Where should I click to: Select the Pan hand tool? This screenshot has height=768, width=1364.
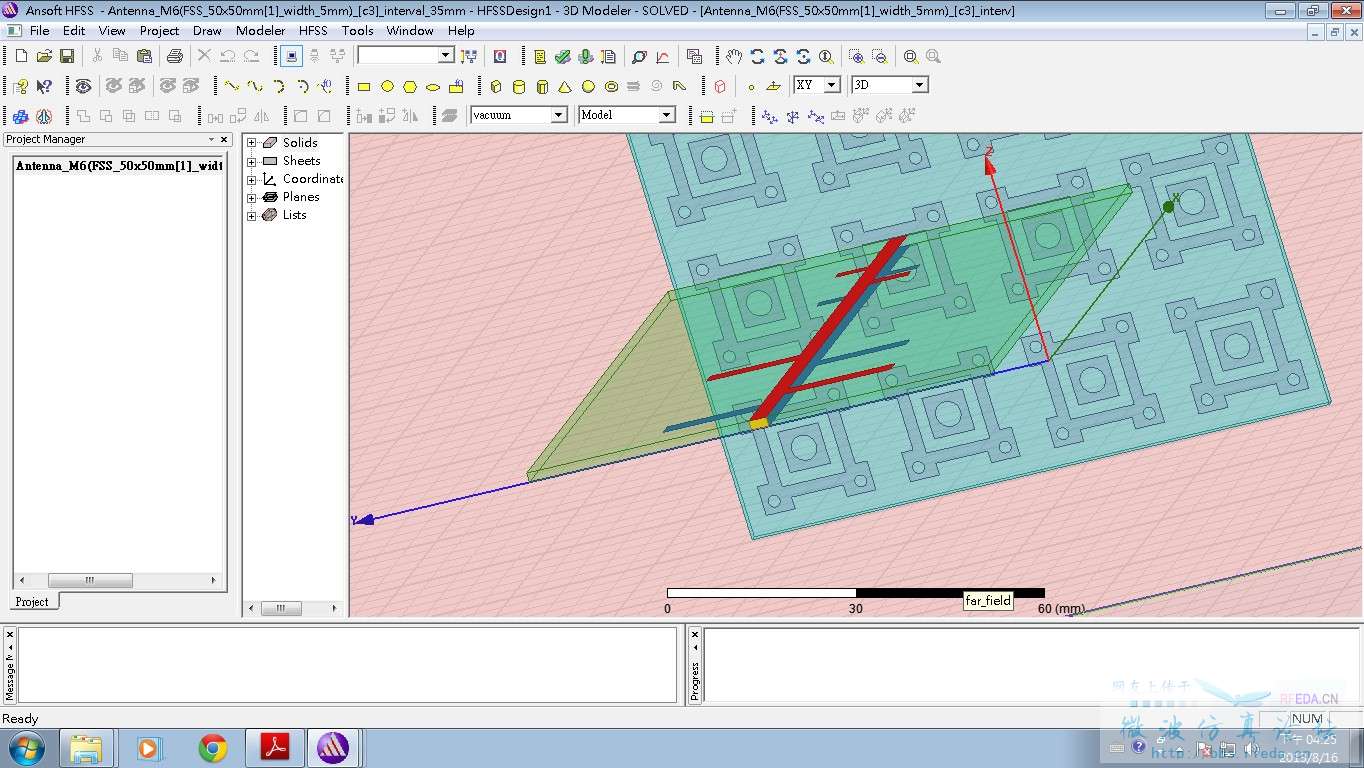tap(734, 56)
